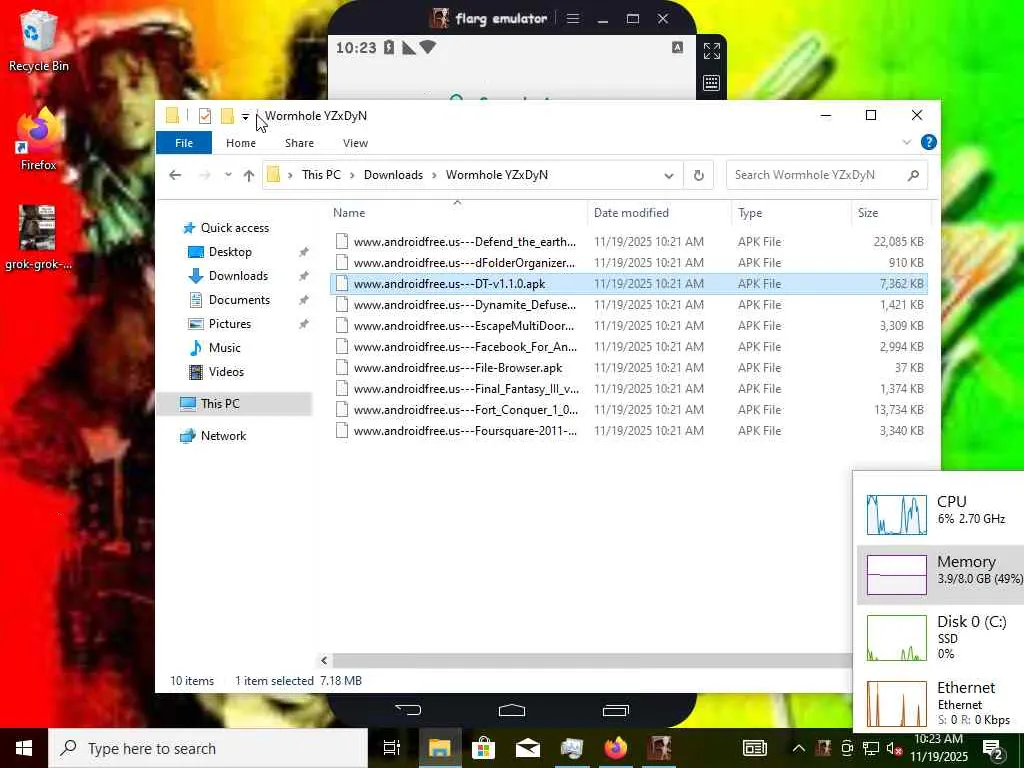Select the dFolderOrganizer APK file
This screenshot has height=768, width=1024.
(628, 263)
